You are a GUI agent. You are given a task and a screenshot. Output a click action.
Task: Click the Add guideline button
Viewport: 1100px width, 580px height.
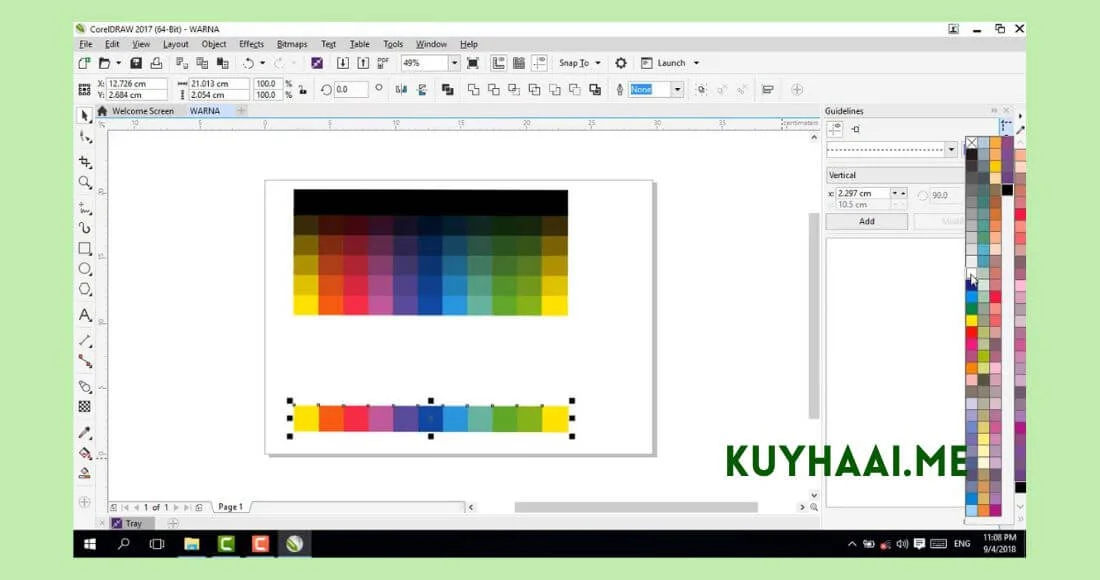click(x=866, y=221)
